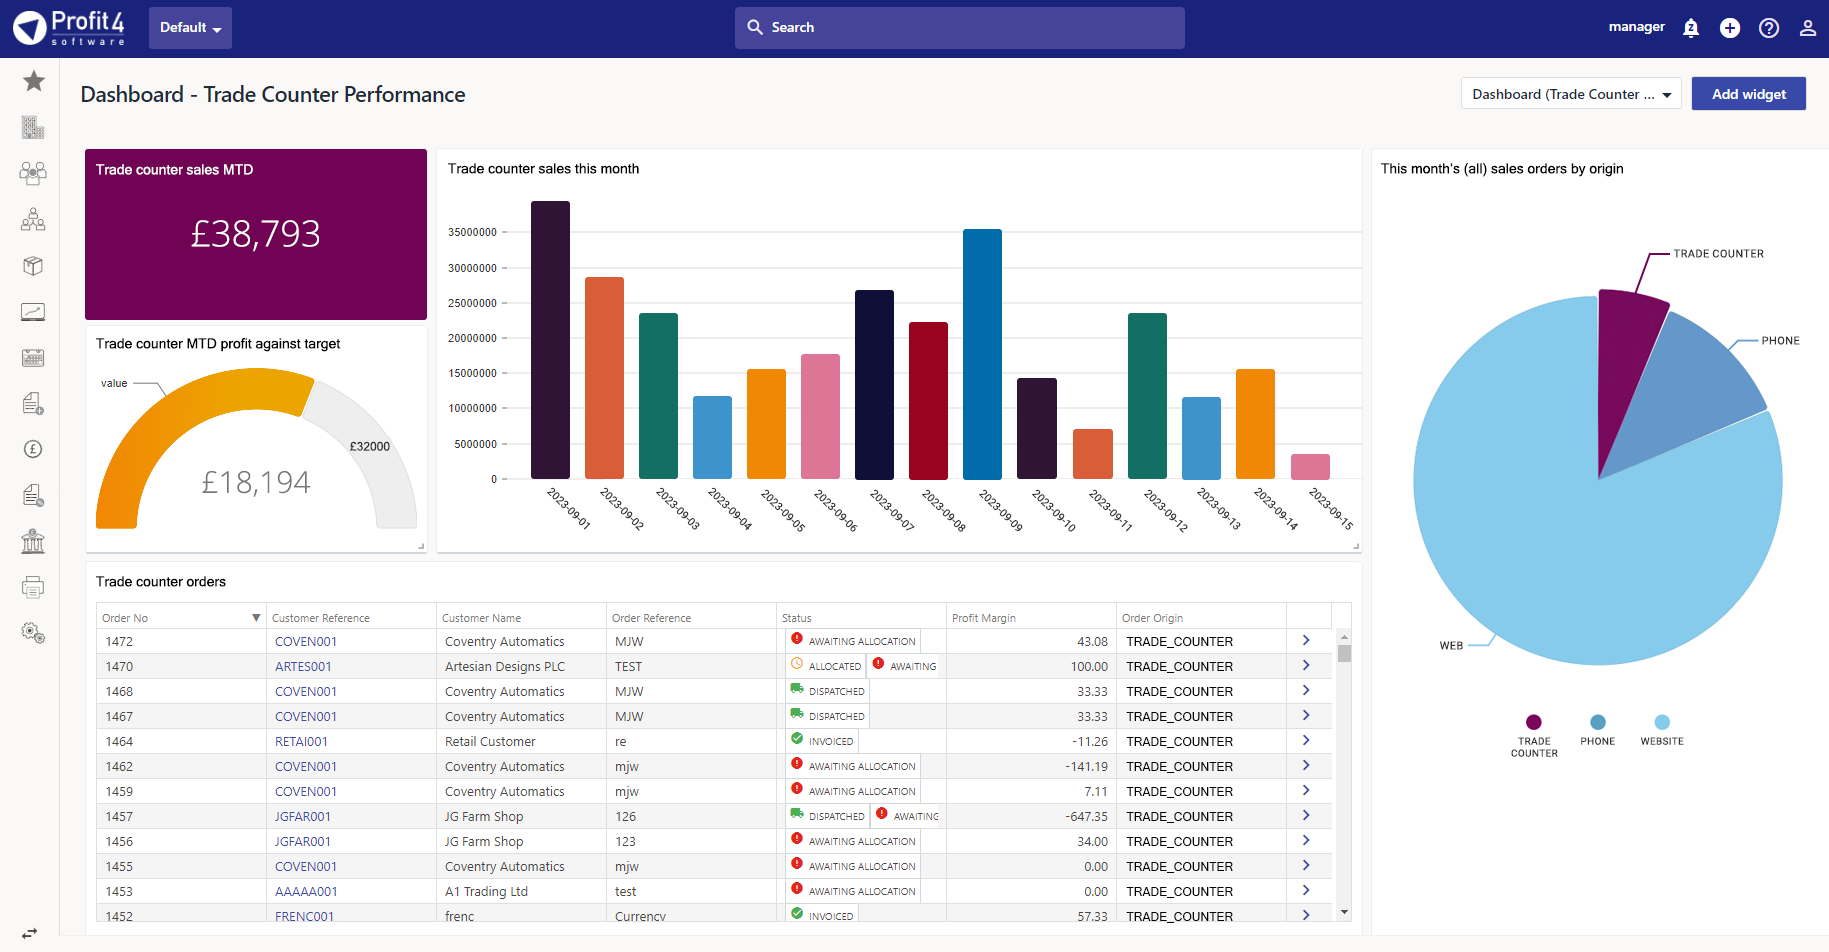The width and height of the screenshot is (1829, 952).
Task: Click the DISPATCHED status in order 1468 row
Action: click(827, 690)
